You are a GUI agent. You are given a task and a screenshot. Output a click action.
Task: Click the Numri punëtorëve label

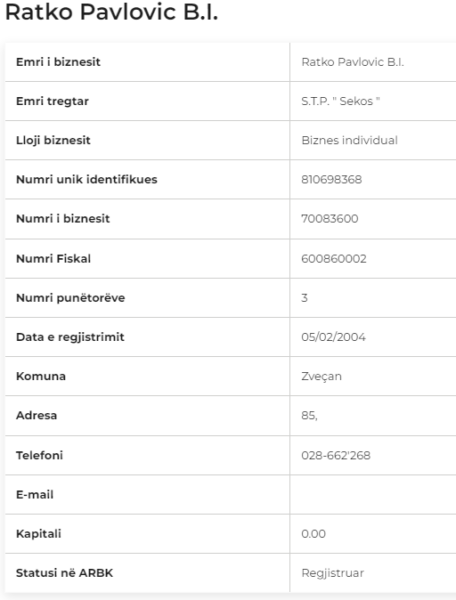click(70, 298)
